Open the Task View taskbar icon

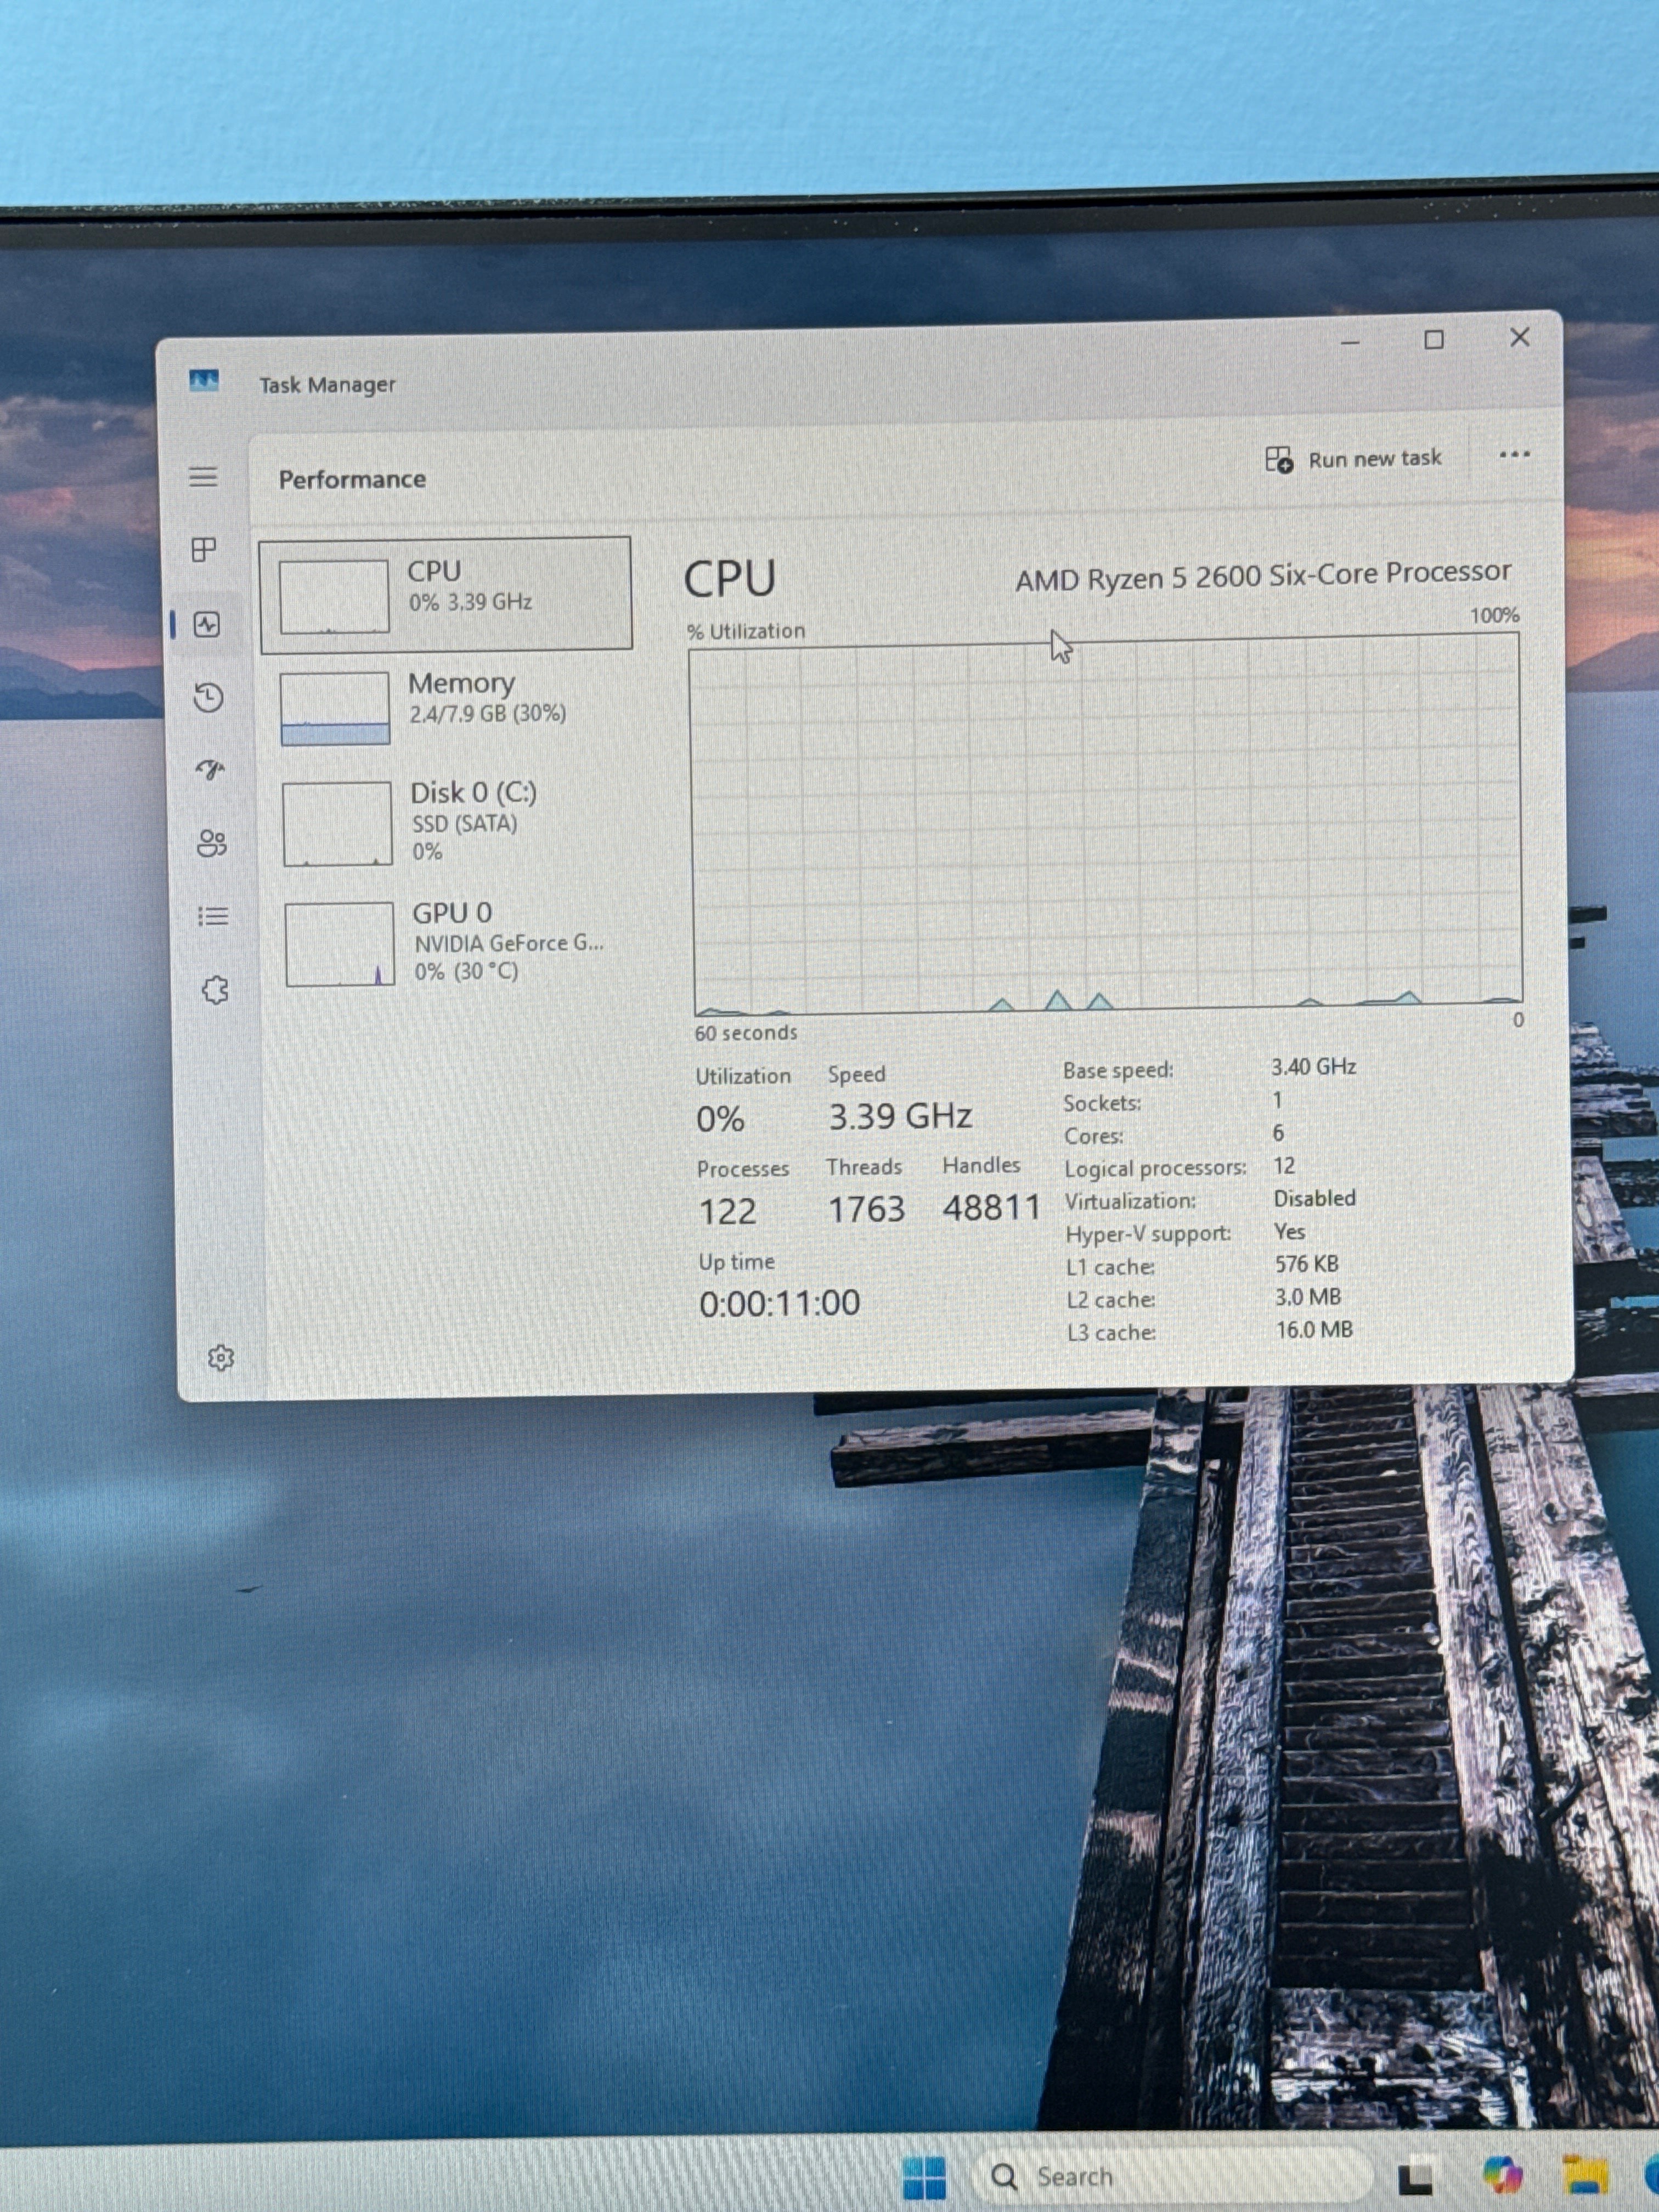point(1415,2178)
